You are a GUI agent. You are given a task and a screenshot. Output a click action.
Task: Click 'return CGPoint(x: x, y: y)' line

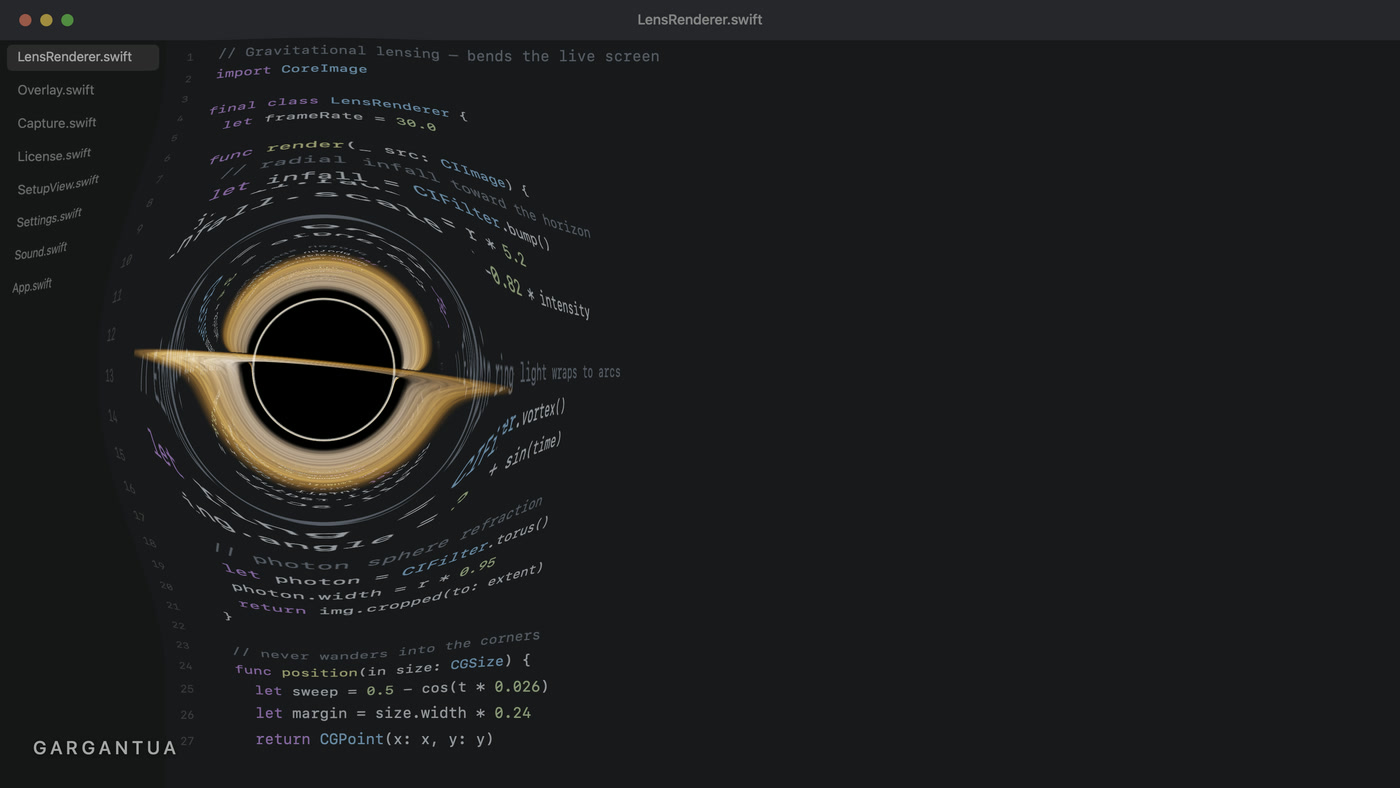(374, 739)
